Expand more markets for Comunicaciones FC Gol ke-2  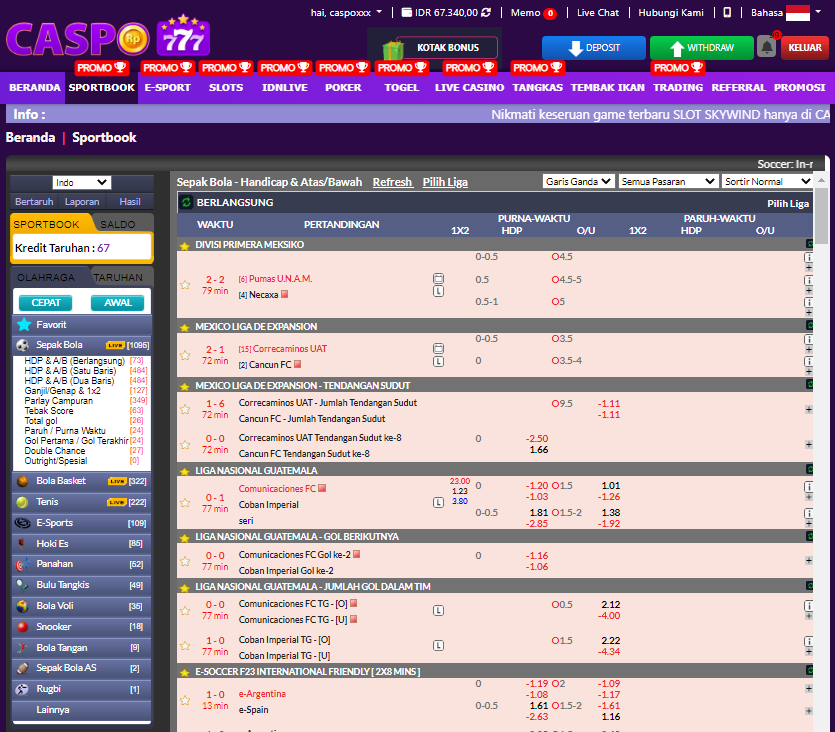pos(808,561)
